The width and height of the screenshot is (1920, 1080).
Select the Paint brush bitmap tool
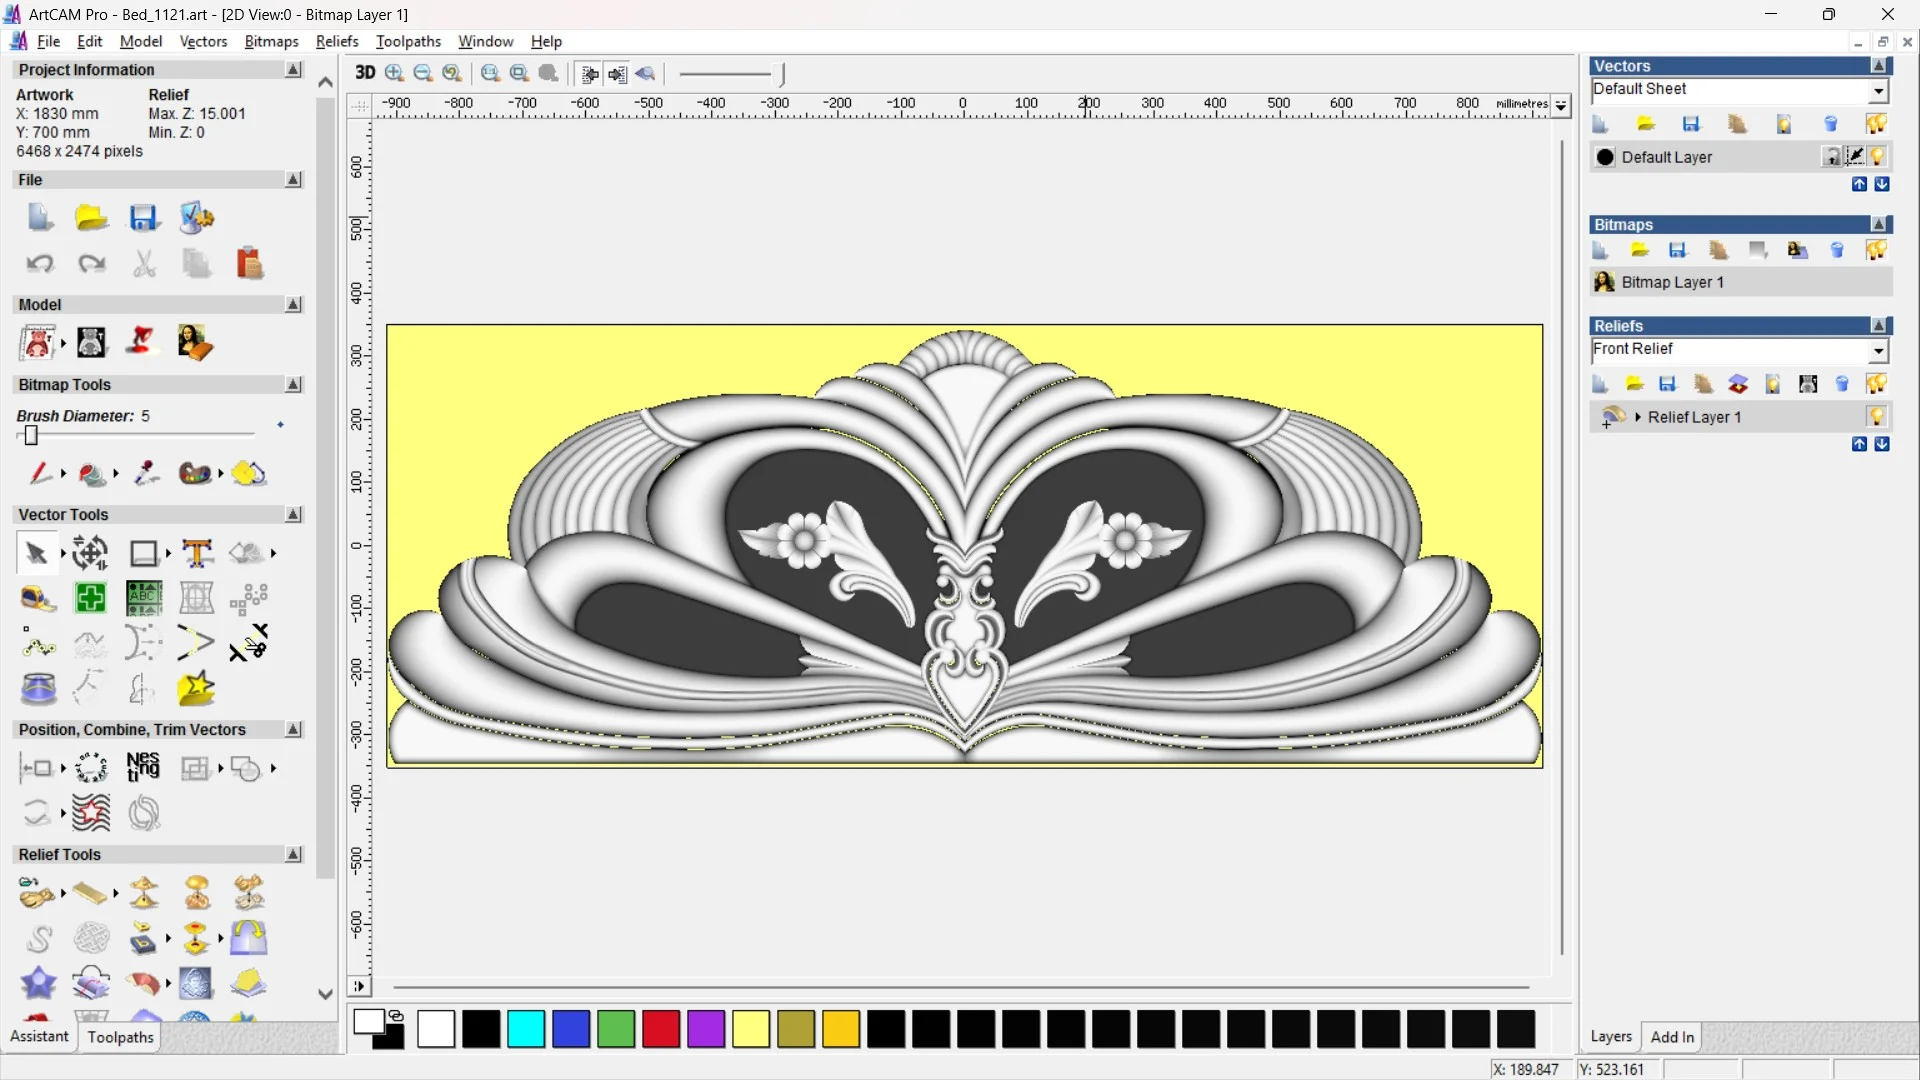(x=39, y=473)
